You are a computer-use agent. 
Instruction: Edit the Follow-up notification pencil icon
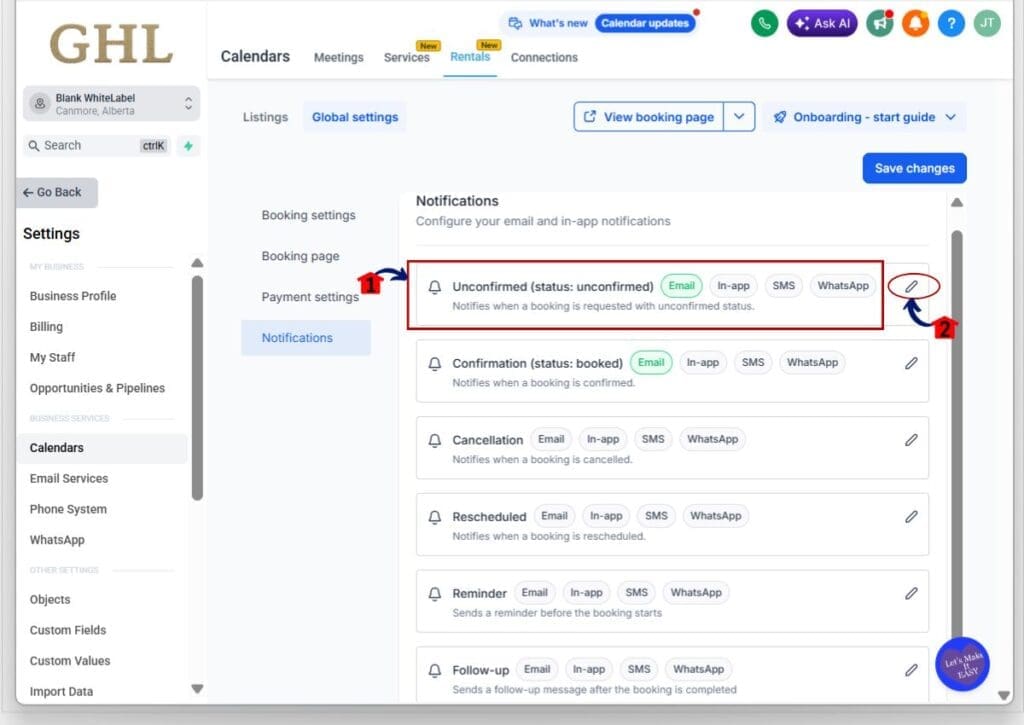pyautogui.click(x=912, y=670)
